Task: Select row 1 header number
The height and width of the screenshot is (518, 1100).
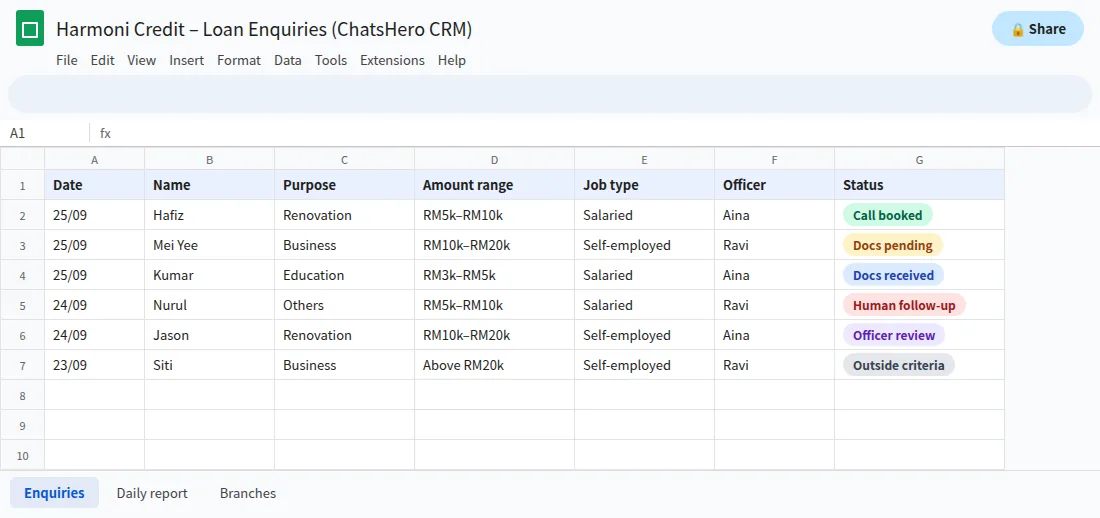Action: point(22,185)
